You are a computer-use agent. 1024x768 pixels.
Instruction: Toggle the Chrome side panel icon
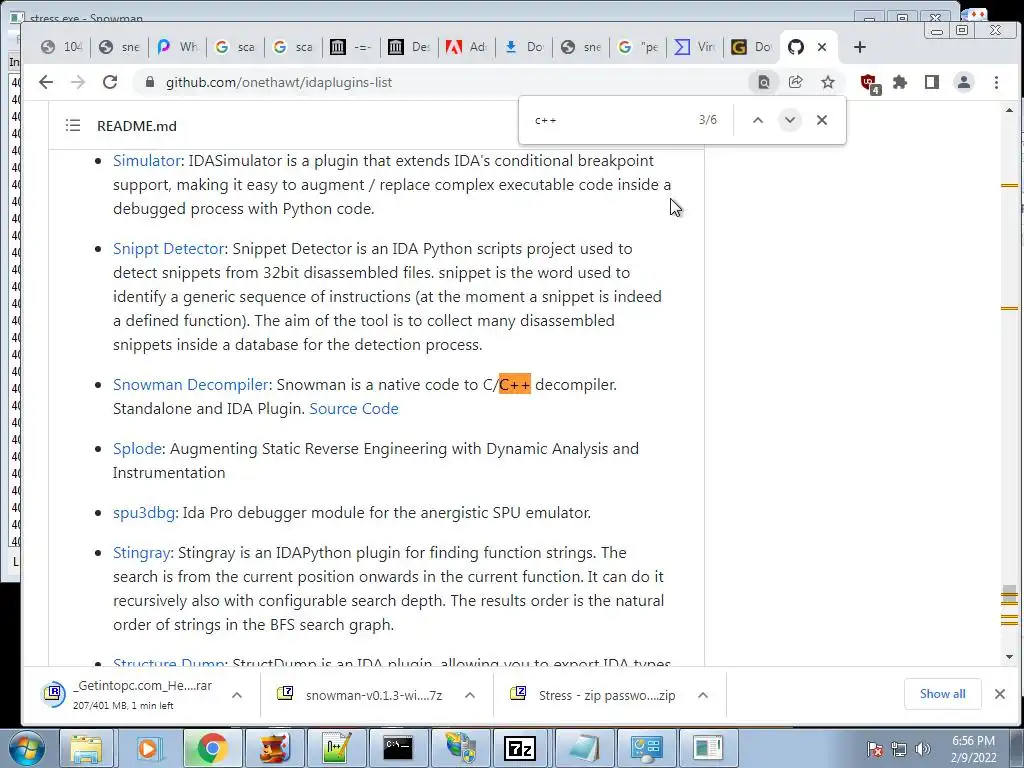[932, 82]
